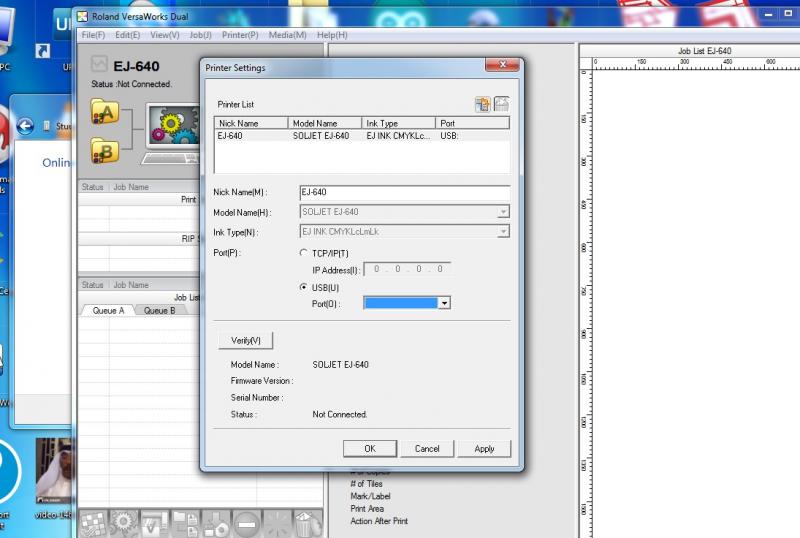Click the IP Address field
800x538 pixels.
point(407,269)
